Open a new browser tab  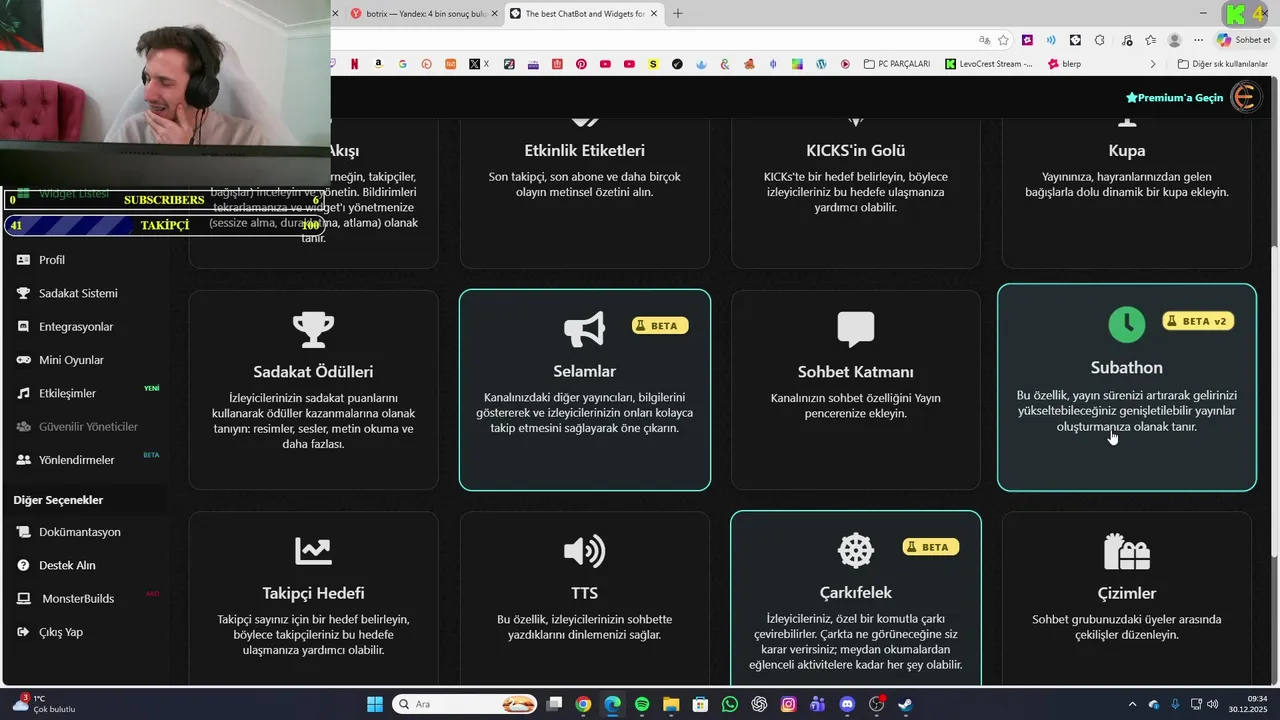pyautogui.click(x=678, y=14)
